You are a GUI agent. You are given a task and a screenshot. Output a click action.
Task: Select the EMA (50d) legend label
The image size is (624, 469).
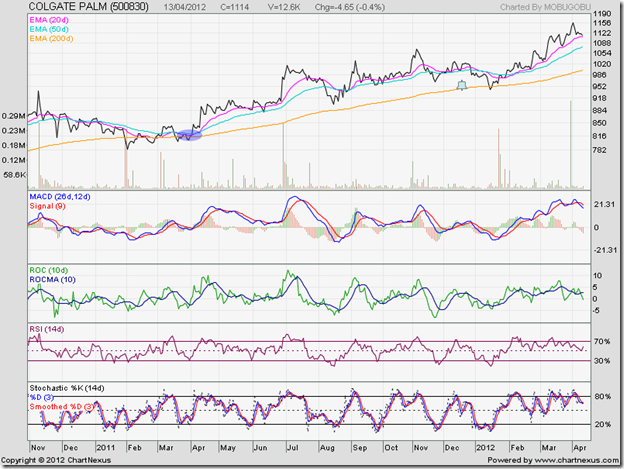[49, 29]
